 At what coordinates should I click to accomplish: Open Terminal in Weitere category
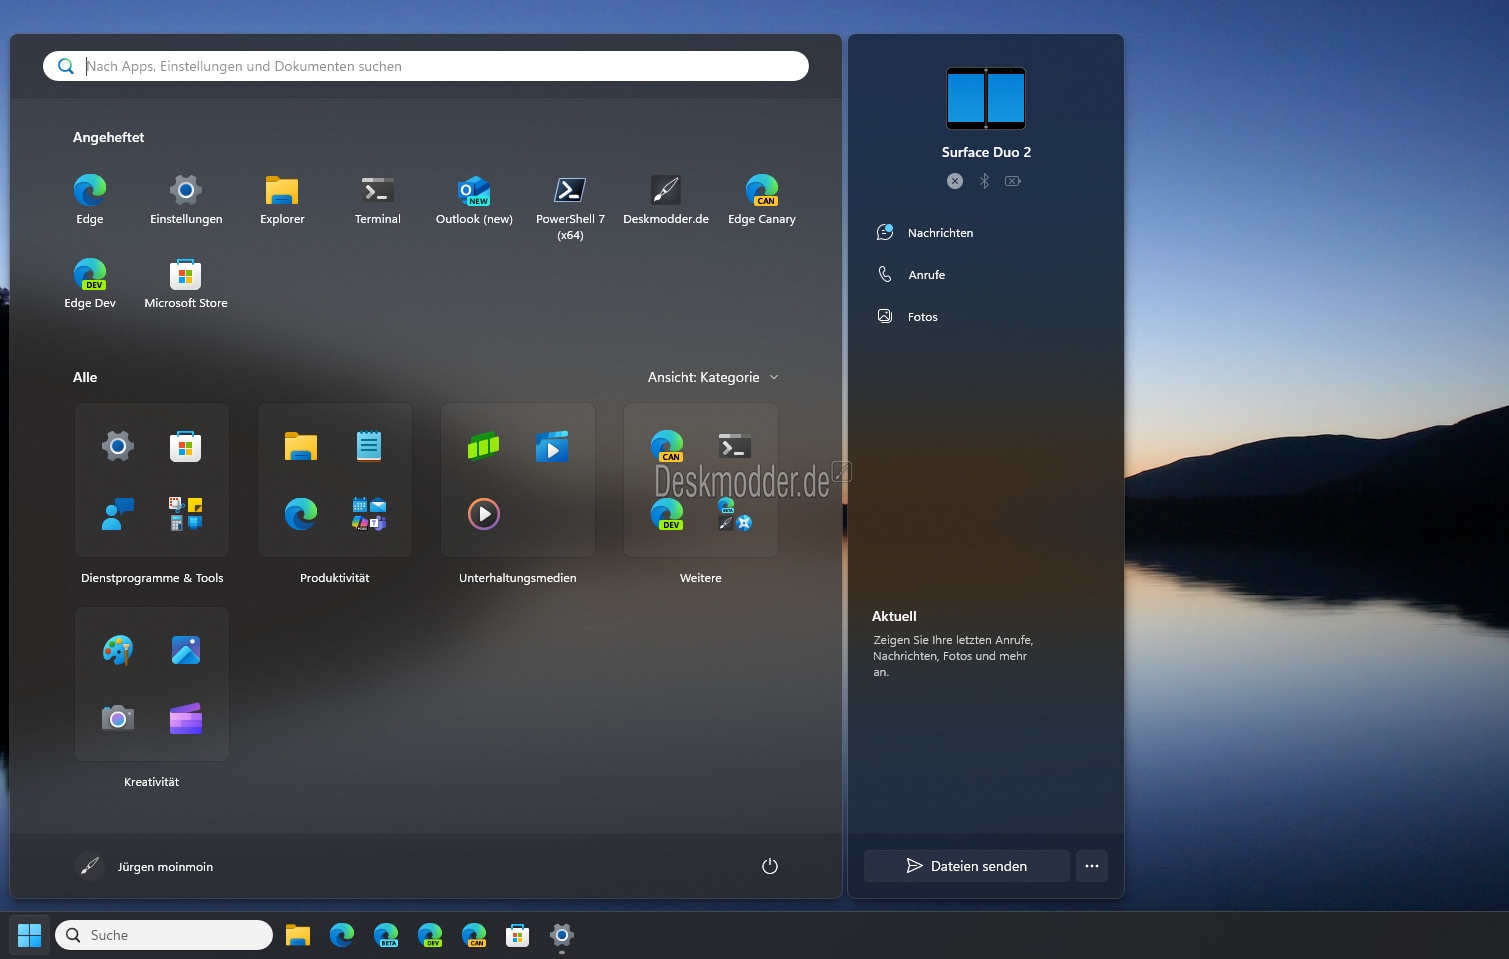coord(735,446)
